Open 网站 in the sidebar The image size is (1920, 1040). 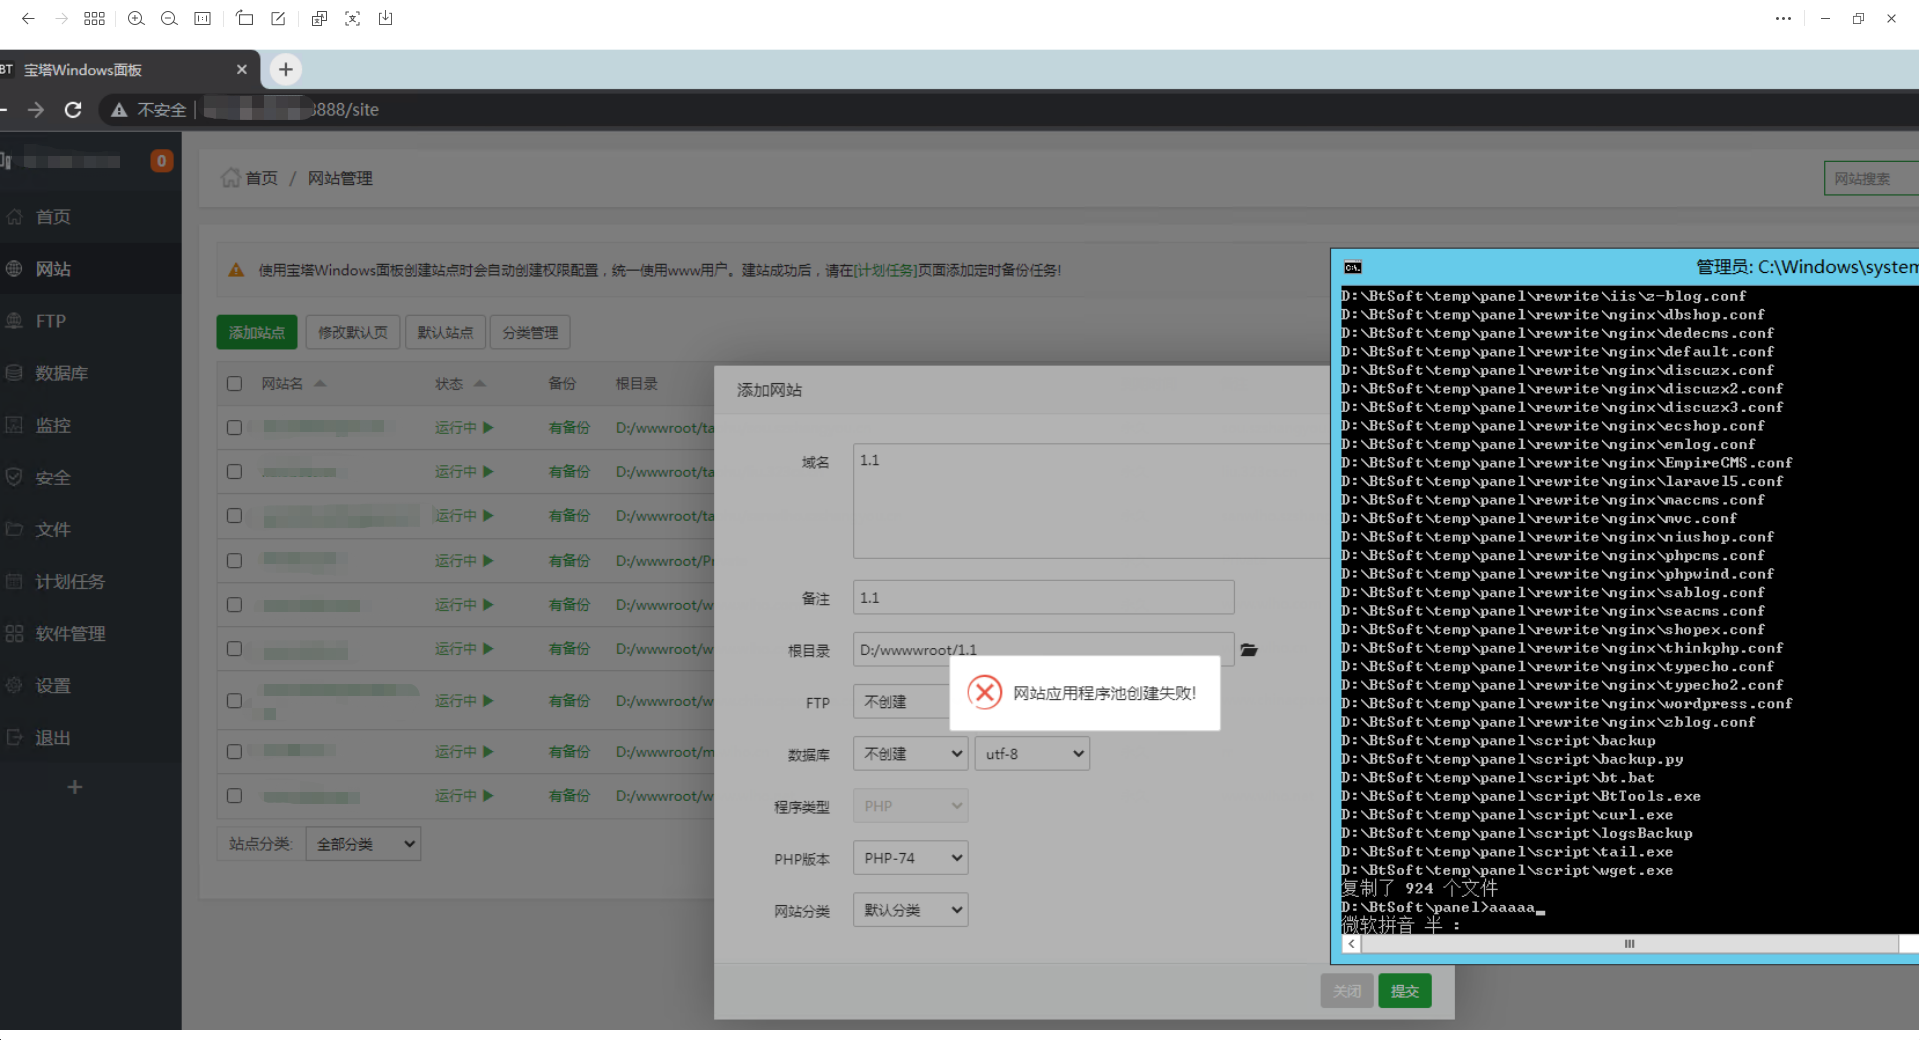click(x=52, y=268)
